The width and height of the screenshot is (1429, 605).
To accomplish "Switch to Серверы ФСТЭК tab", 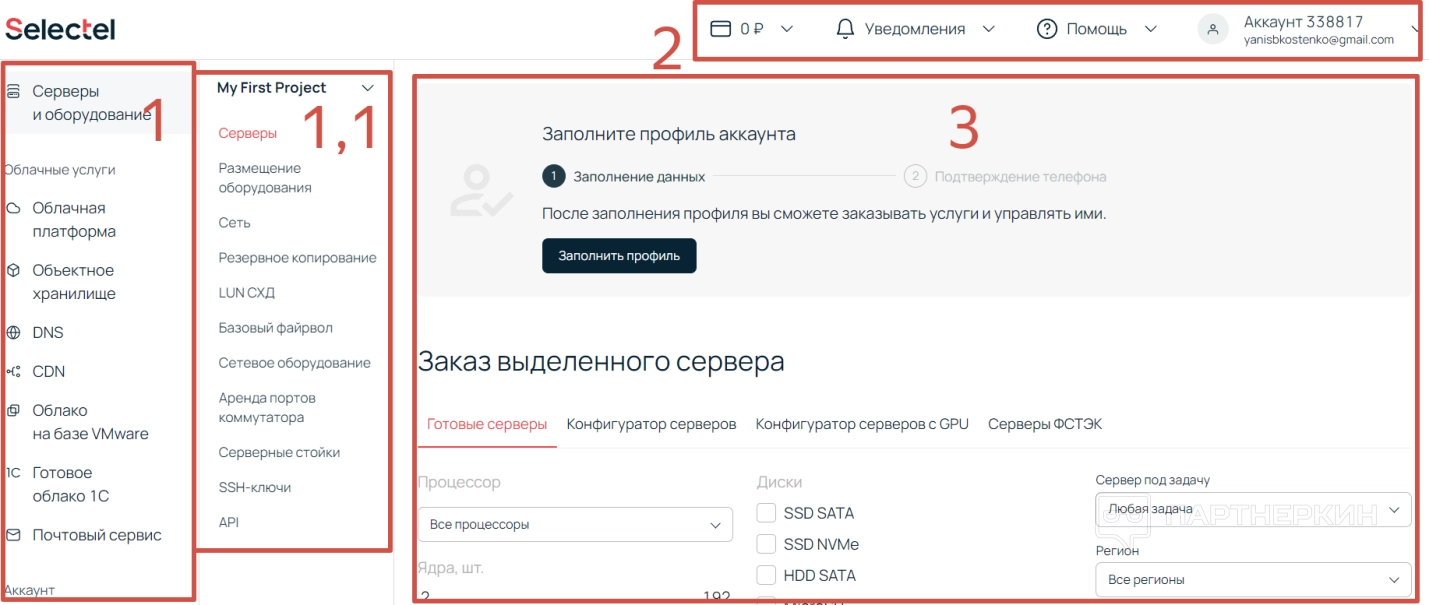I will pyautogui.click(x=1045, y=424).
